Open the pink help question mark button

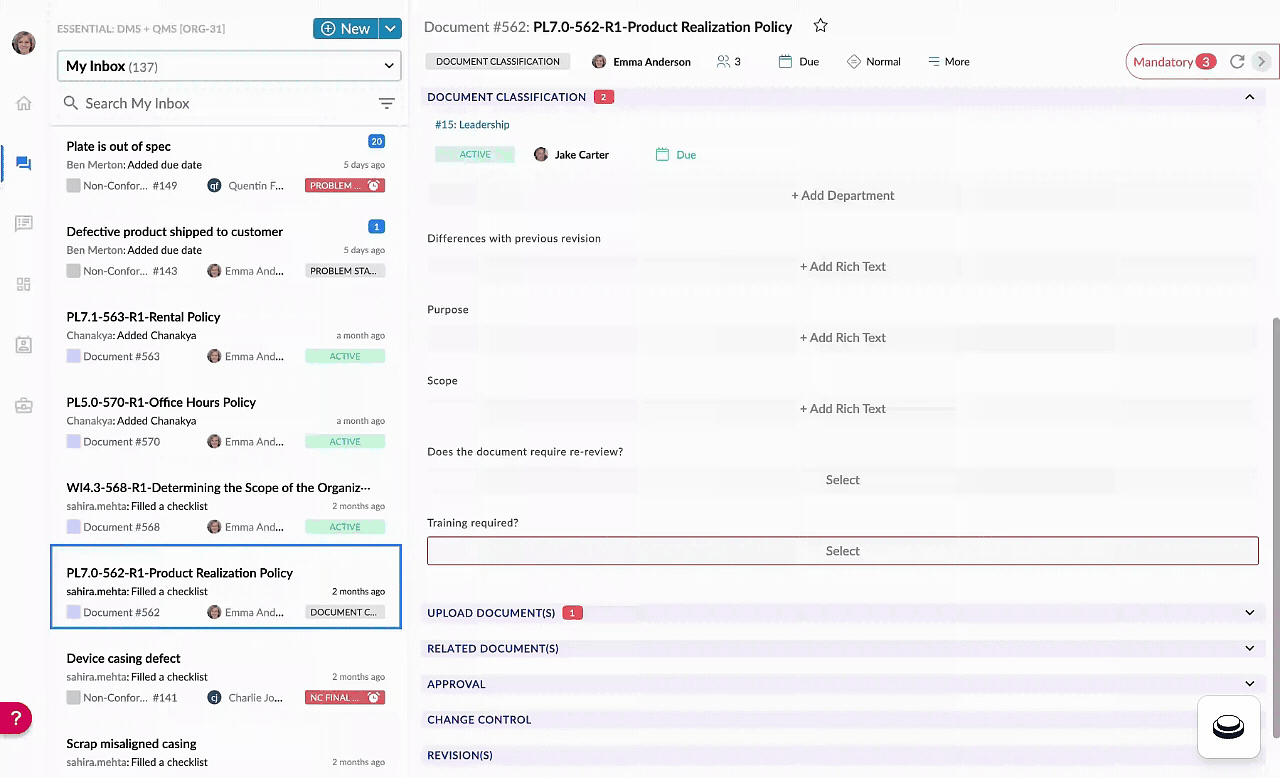tap(15, 718)
